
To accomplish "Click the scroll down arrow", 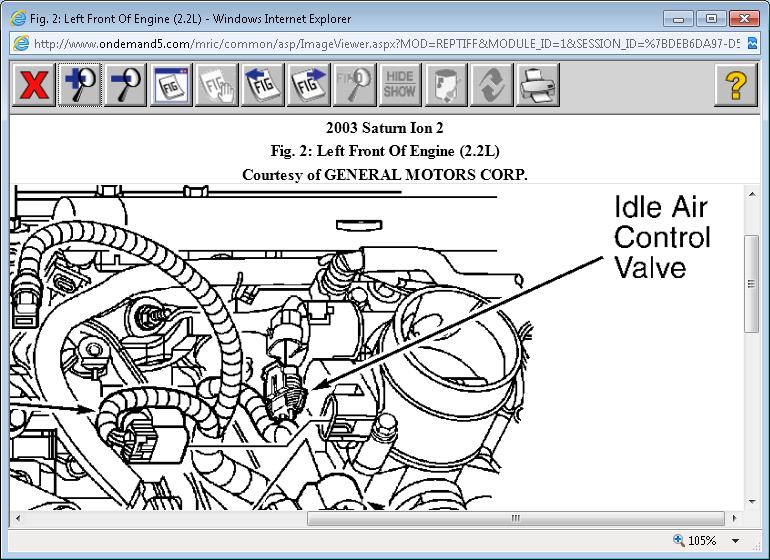I will point(751,502).
